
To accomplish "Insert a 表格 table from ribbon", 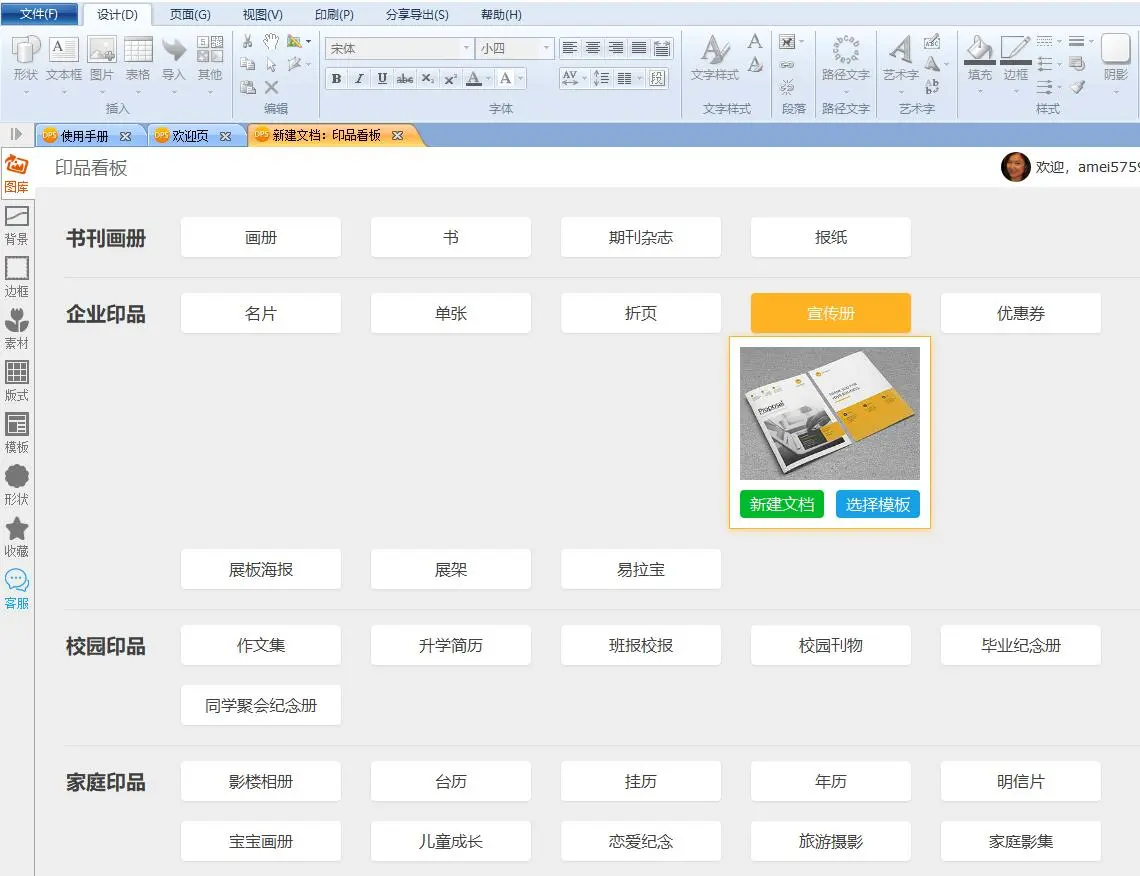I will coord(138,58).
